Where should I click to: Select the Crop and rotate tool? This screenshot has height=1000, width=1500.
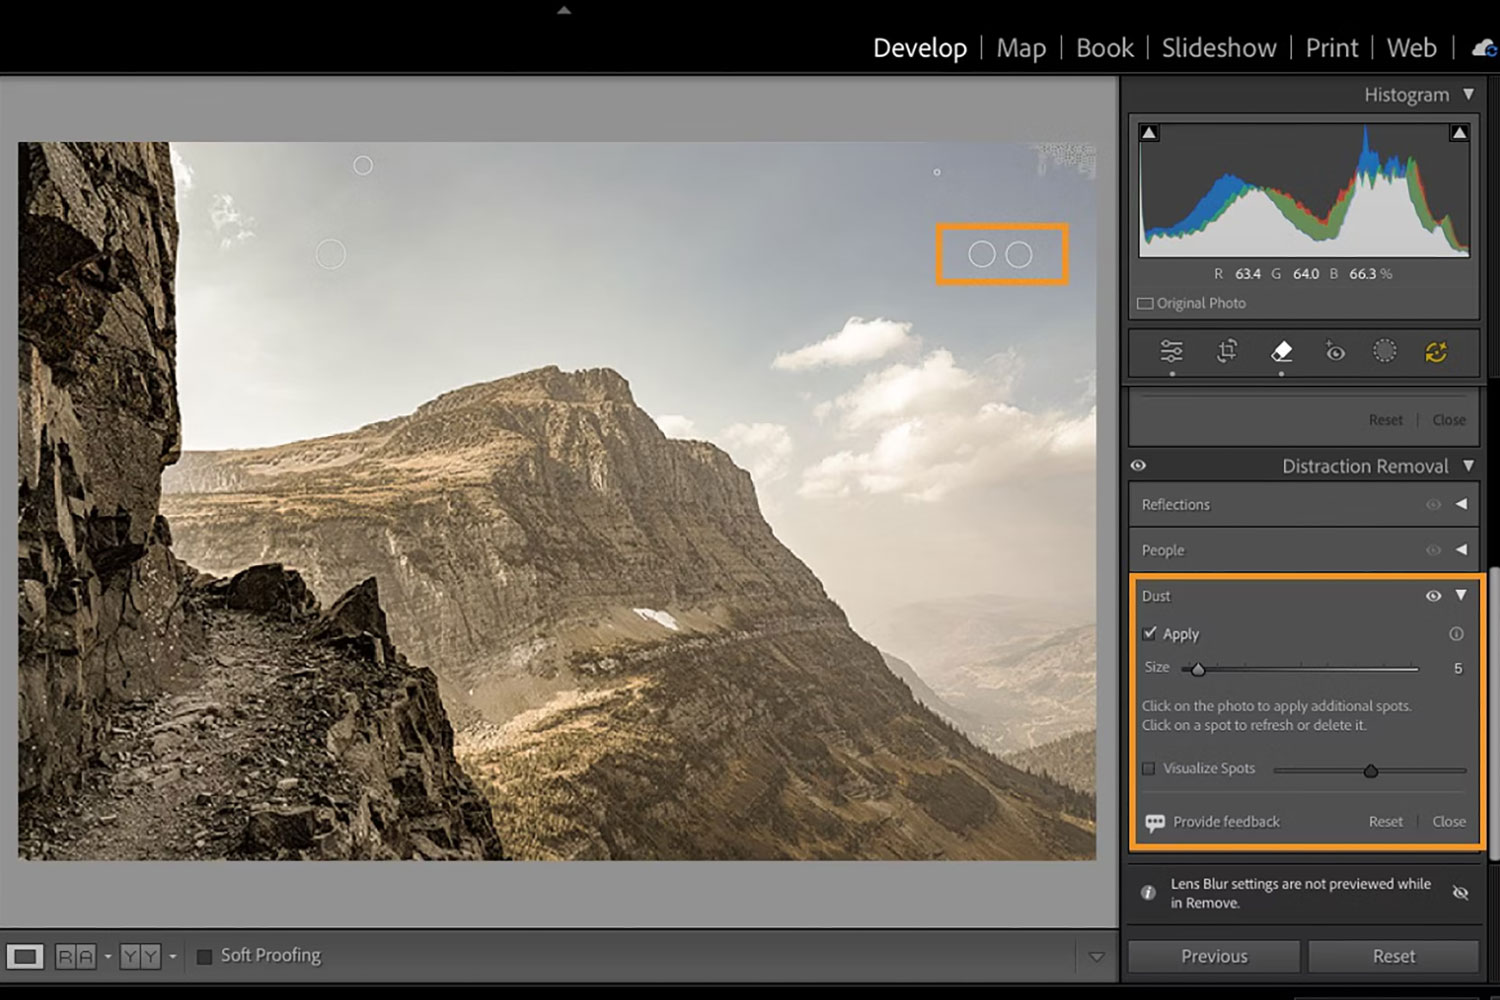click(1227, 352)
